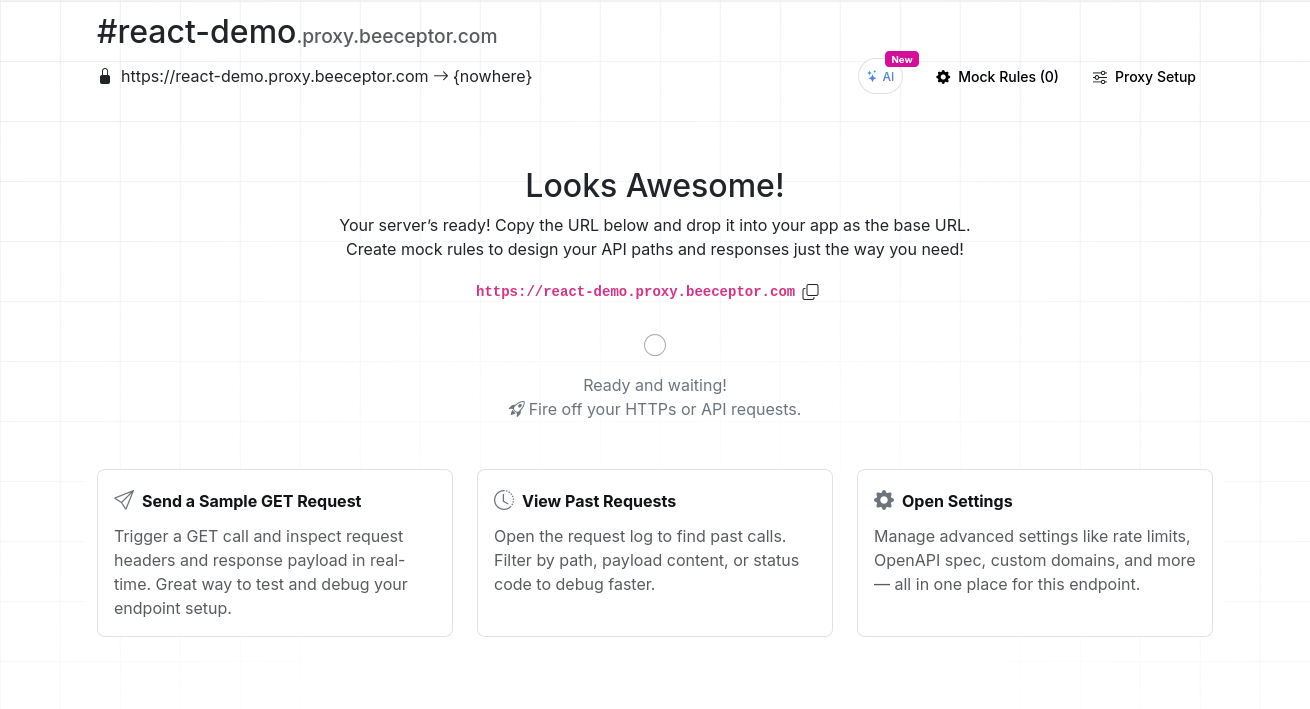
Task: Open Settings from the rightmost card
Action: click(1034, 552)
